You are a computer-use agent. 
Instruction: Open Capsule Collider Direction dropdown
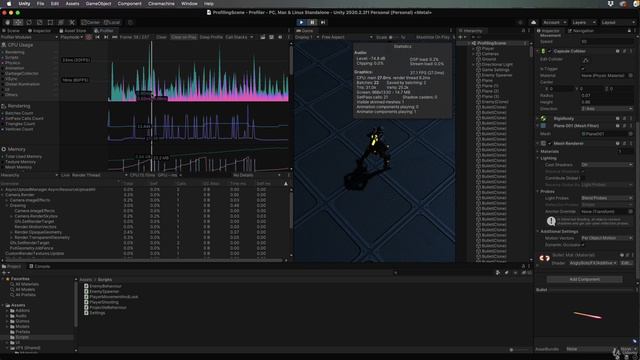tap(607, 109)
